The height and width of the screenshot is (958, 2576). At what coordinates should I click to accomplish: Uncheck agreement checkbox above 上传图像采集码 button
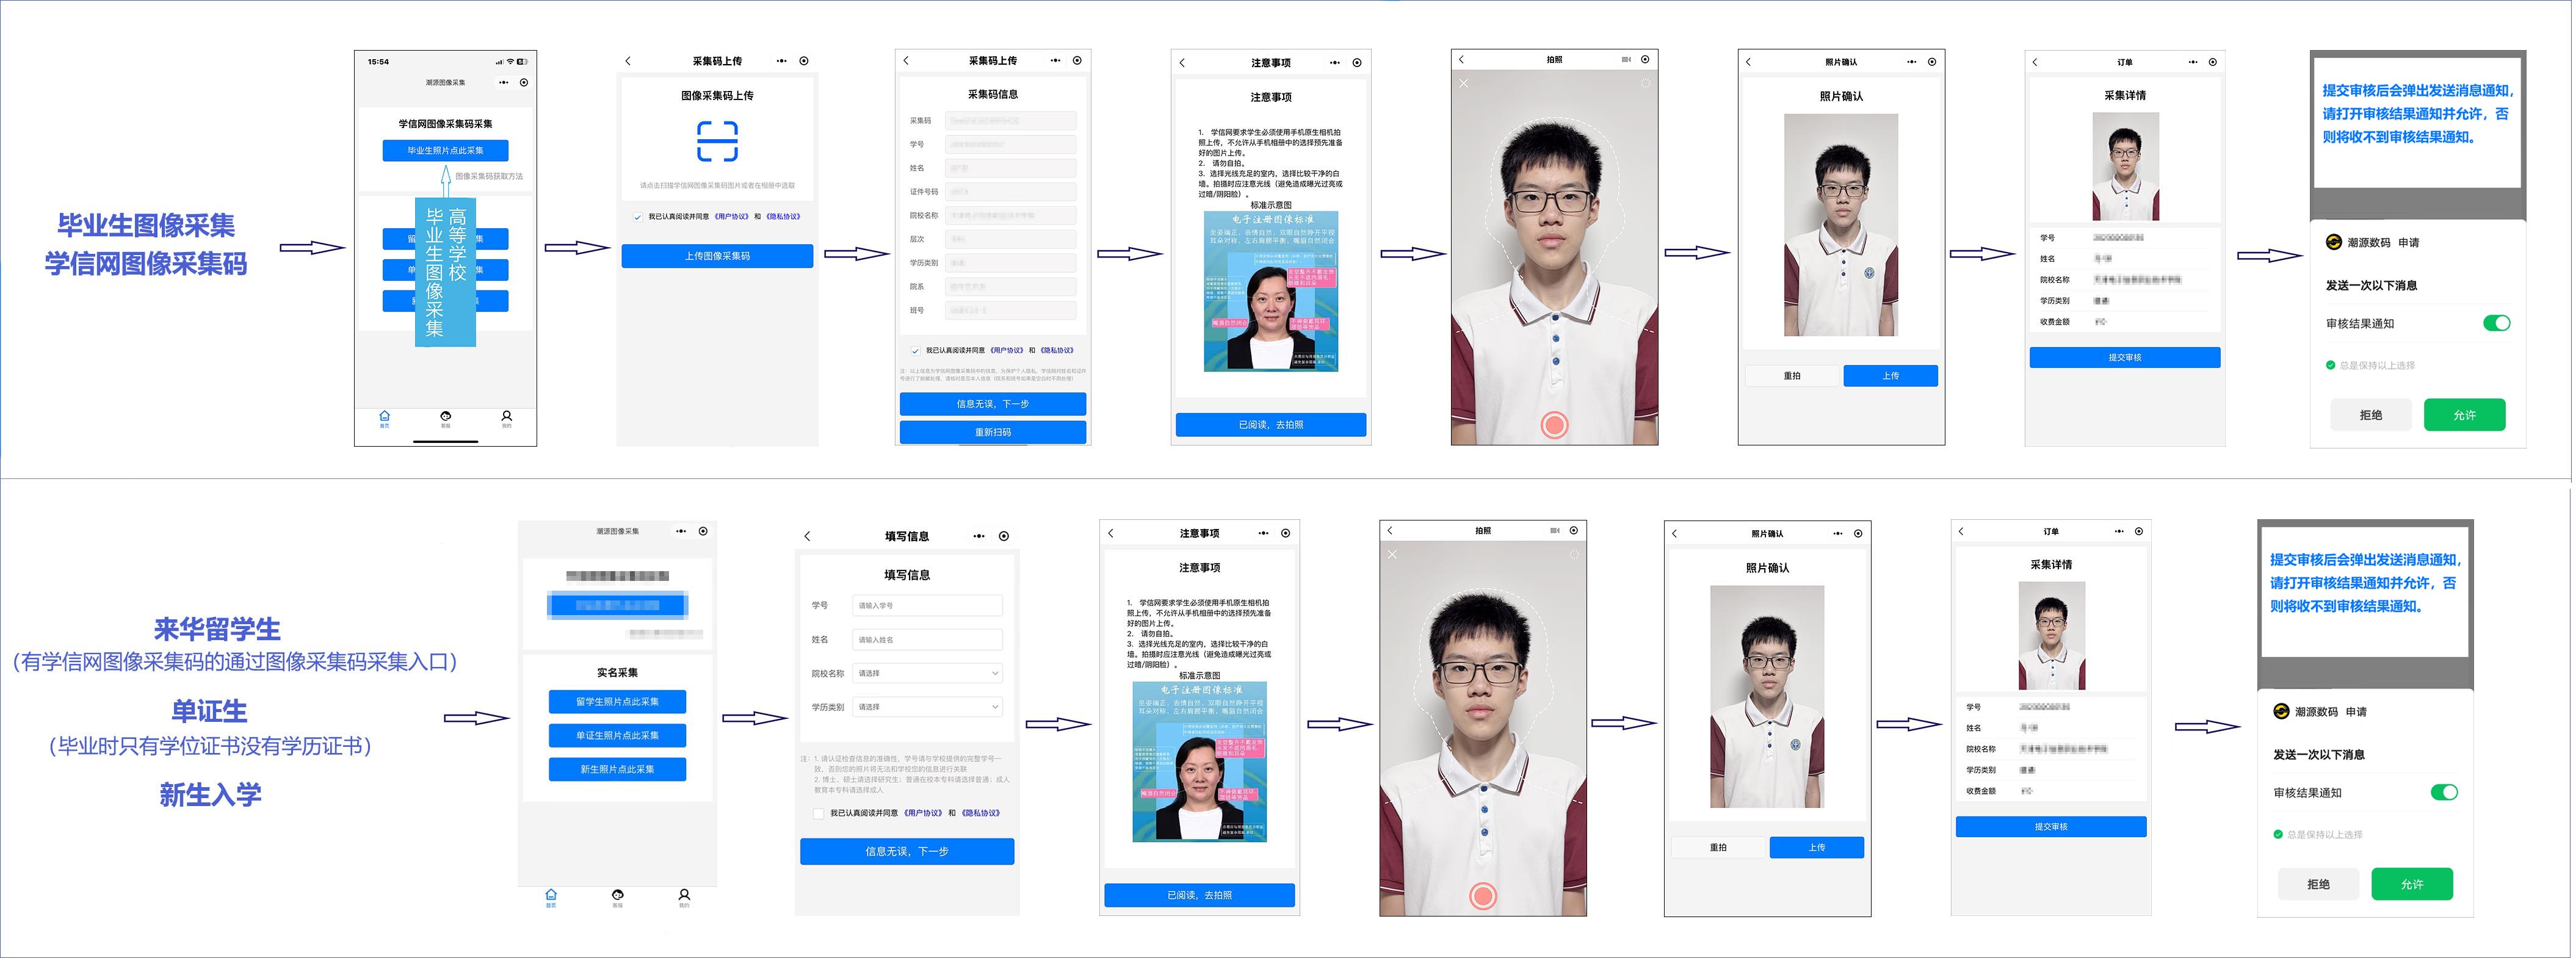pos(637,217)
